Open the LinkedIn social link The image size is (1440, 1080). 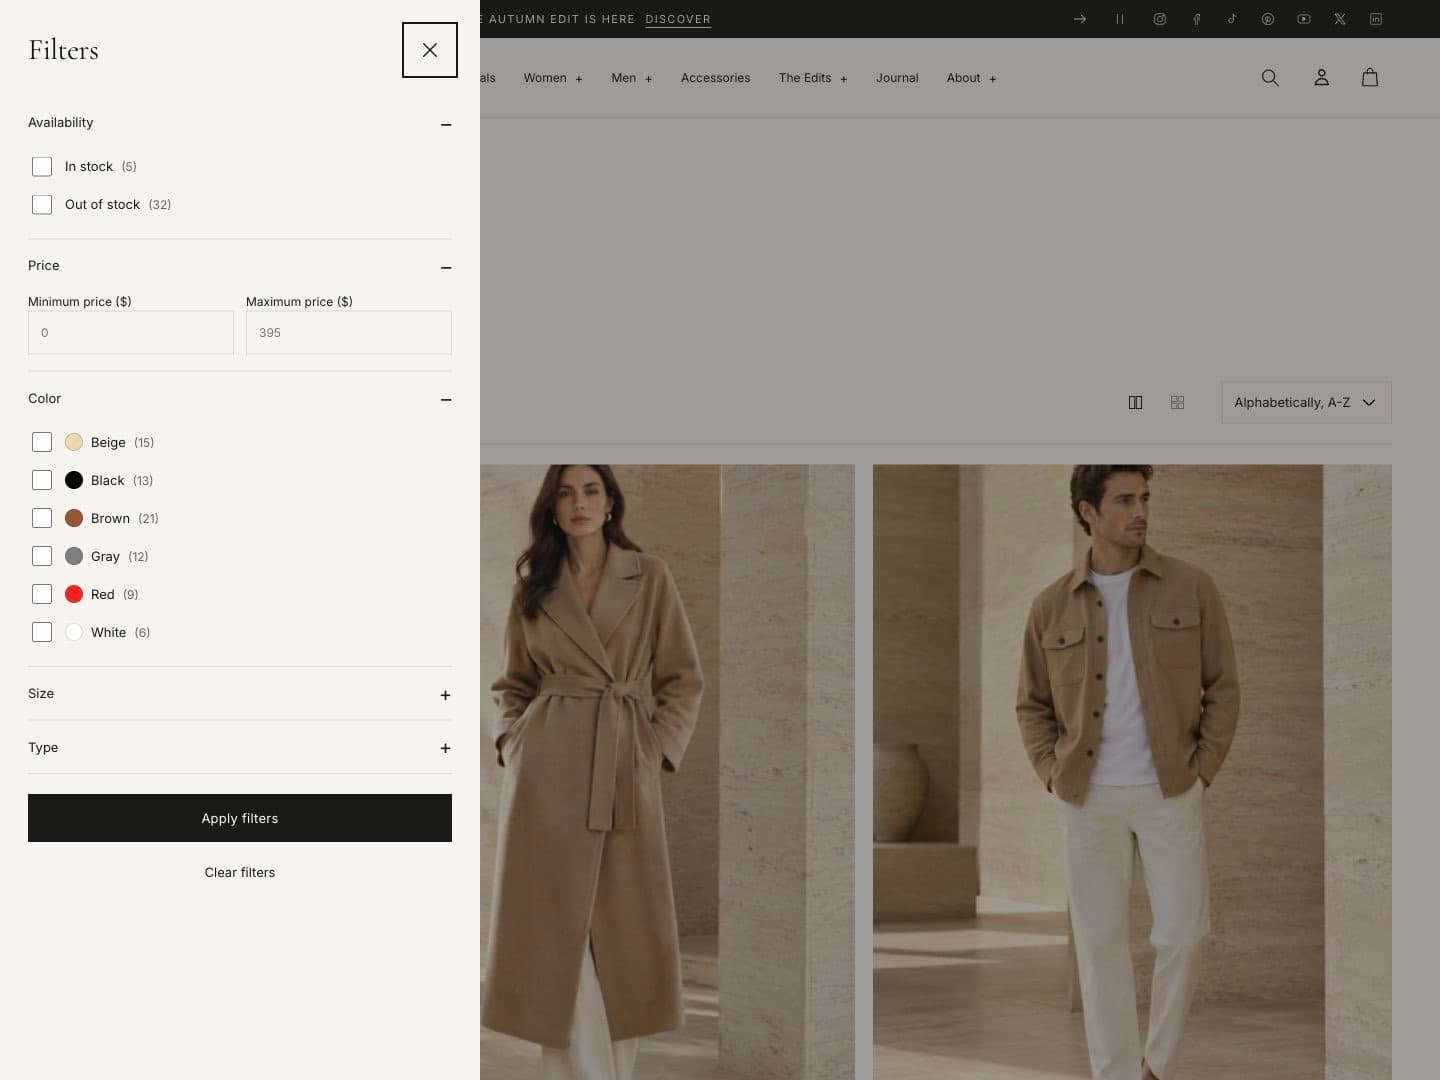pos(1376,19)
